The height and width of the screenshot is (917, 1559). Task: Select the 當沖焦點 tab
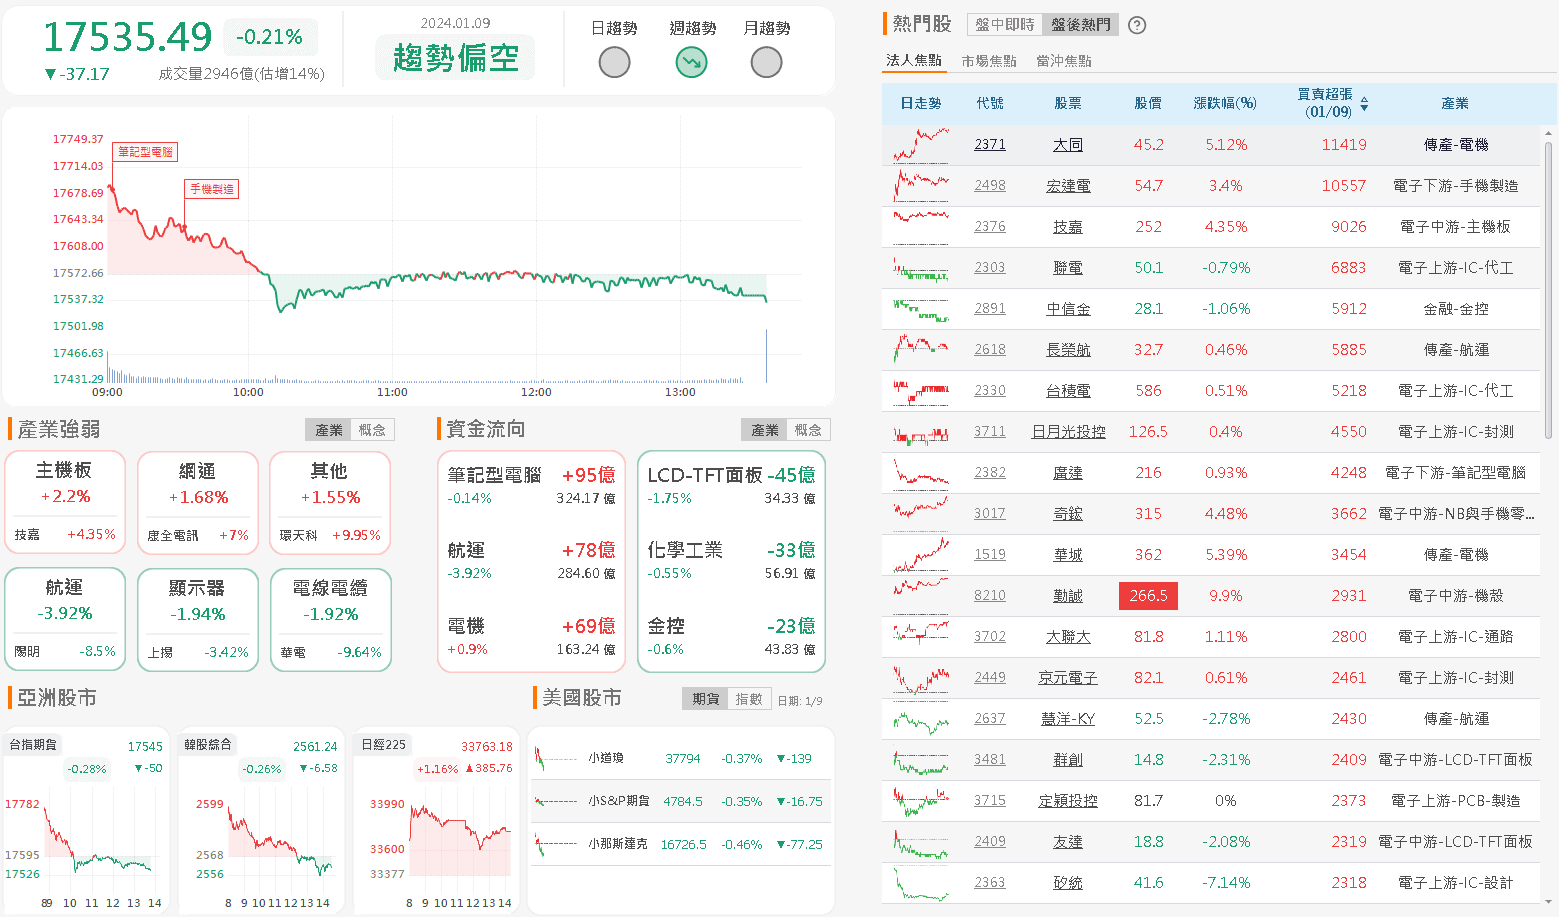coord(1063,61)
